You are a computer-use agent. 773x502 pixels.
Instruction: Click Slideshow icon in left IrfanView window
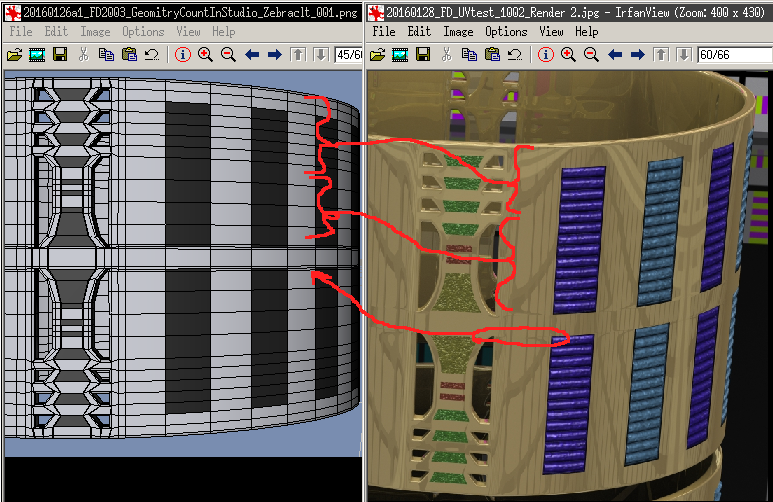tap(37, 54)
